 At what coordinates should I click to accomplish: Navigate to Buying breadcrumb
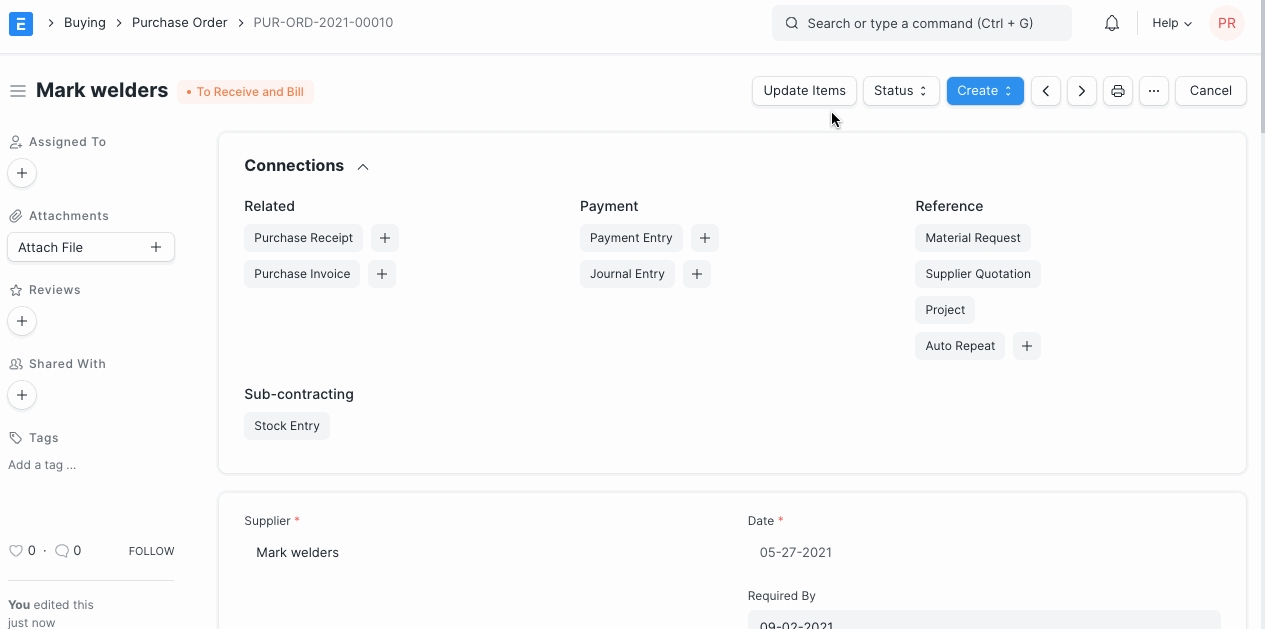85,23
